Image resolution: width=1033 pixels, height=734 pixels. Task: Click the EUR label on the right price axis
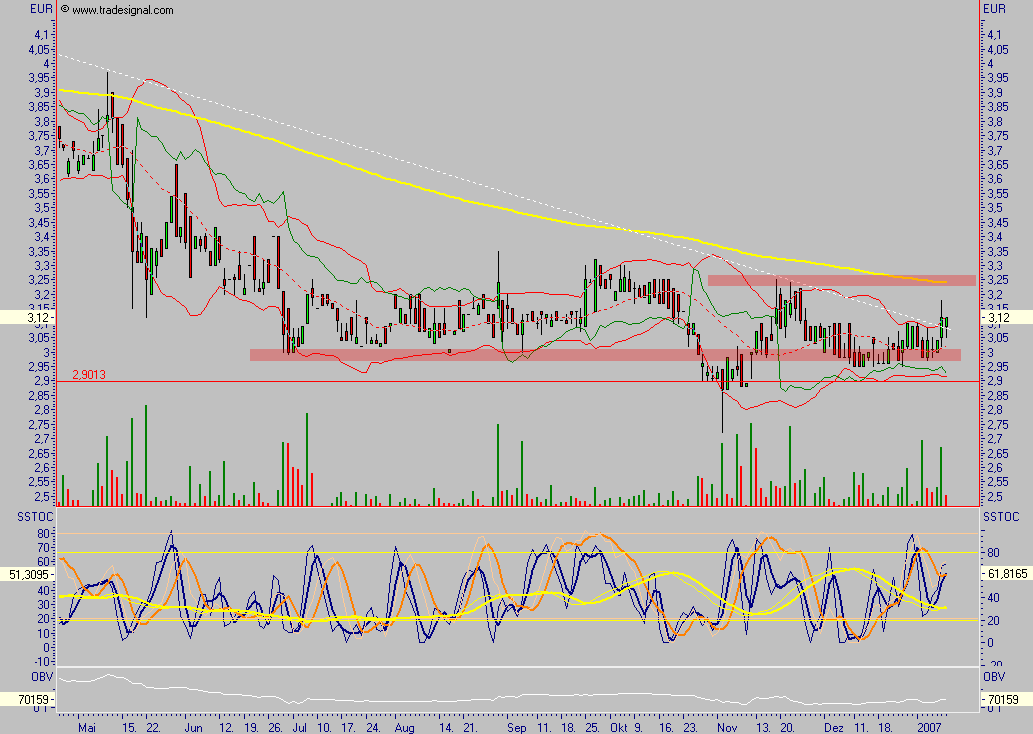coord(993,7)
